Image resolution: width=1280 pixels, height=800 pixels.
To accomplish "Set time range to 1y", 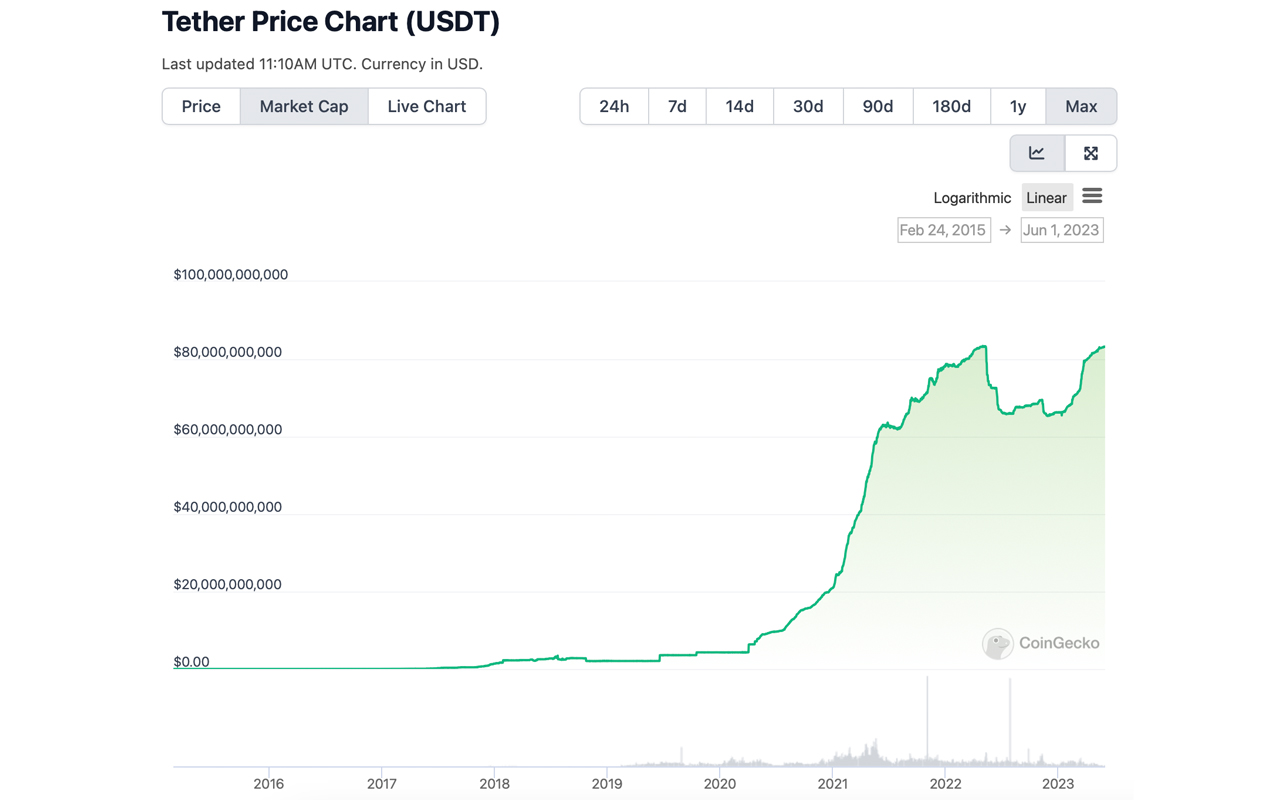I will (1018, 106).
